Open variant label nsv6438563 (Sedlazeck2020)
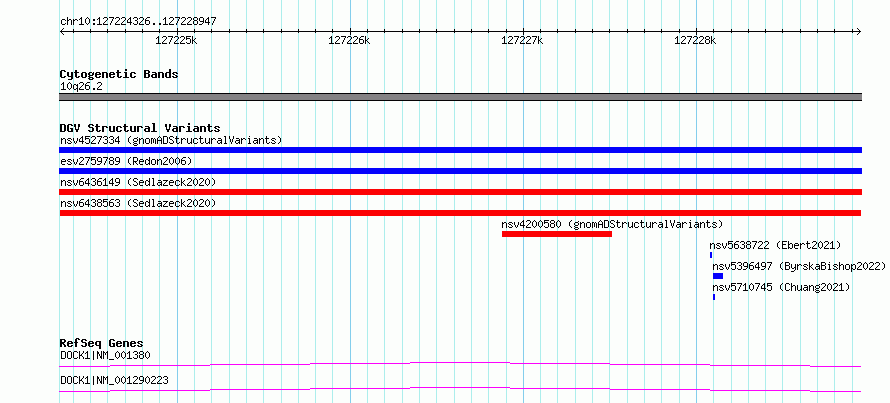 pyautogui.click(x=138, y=203)
